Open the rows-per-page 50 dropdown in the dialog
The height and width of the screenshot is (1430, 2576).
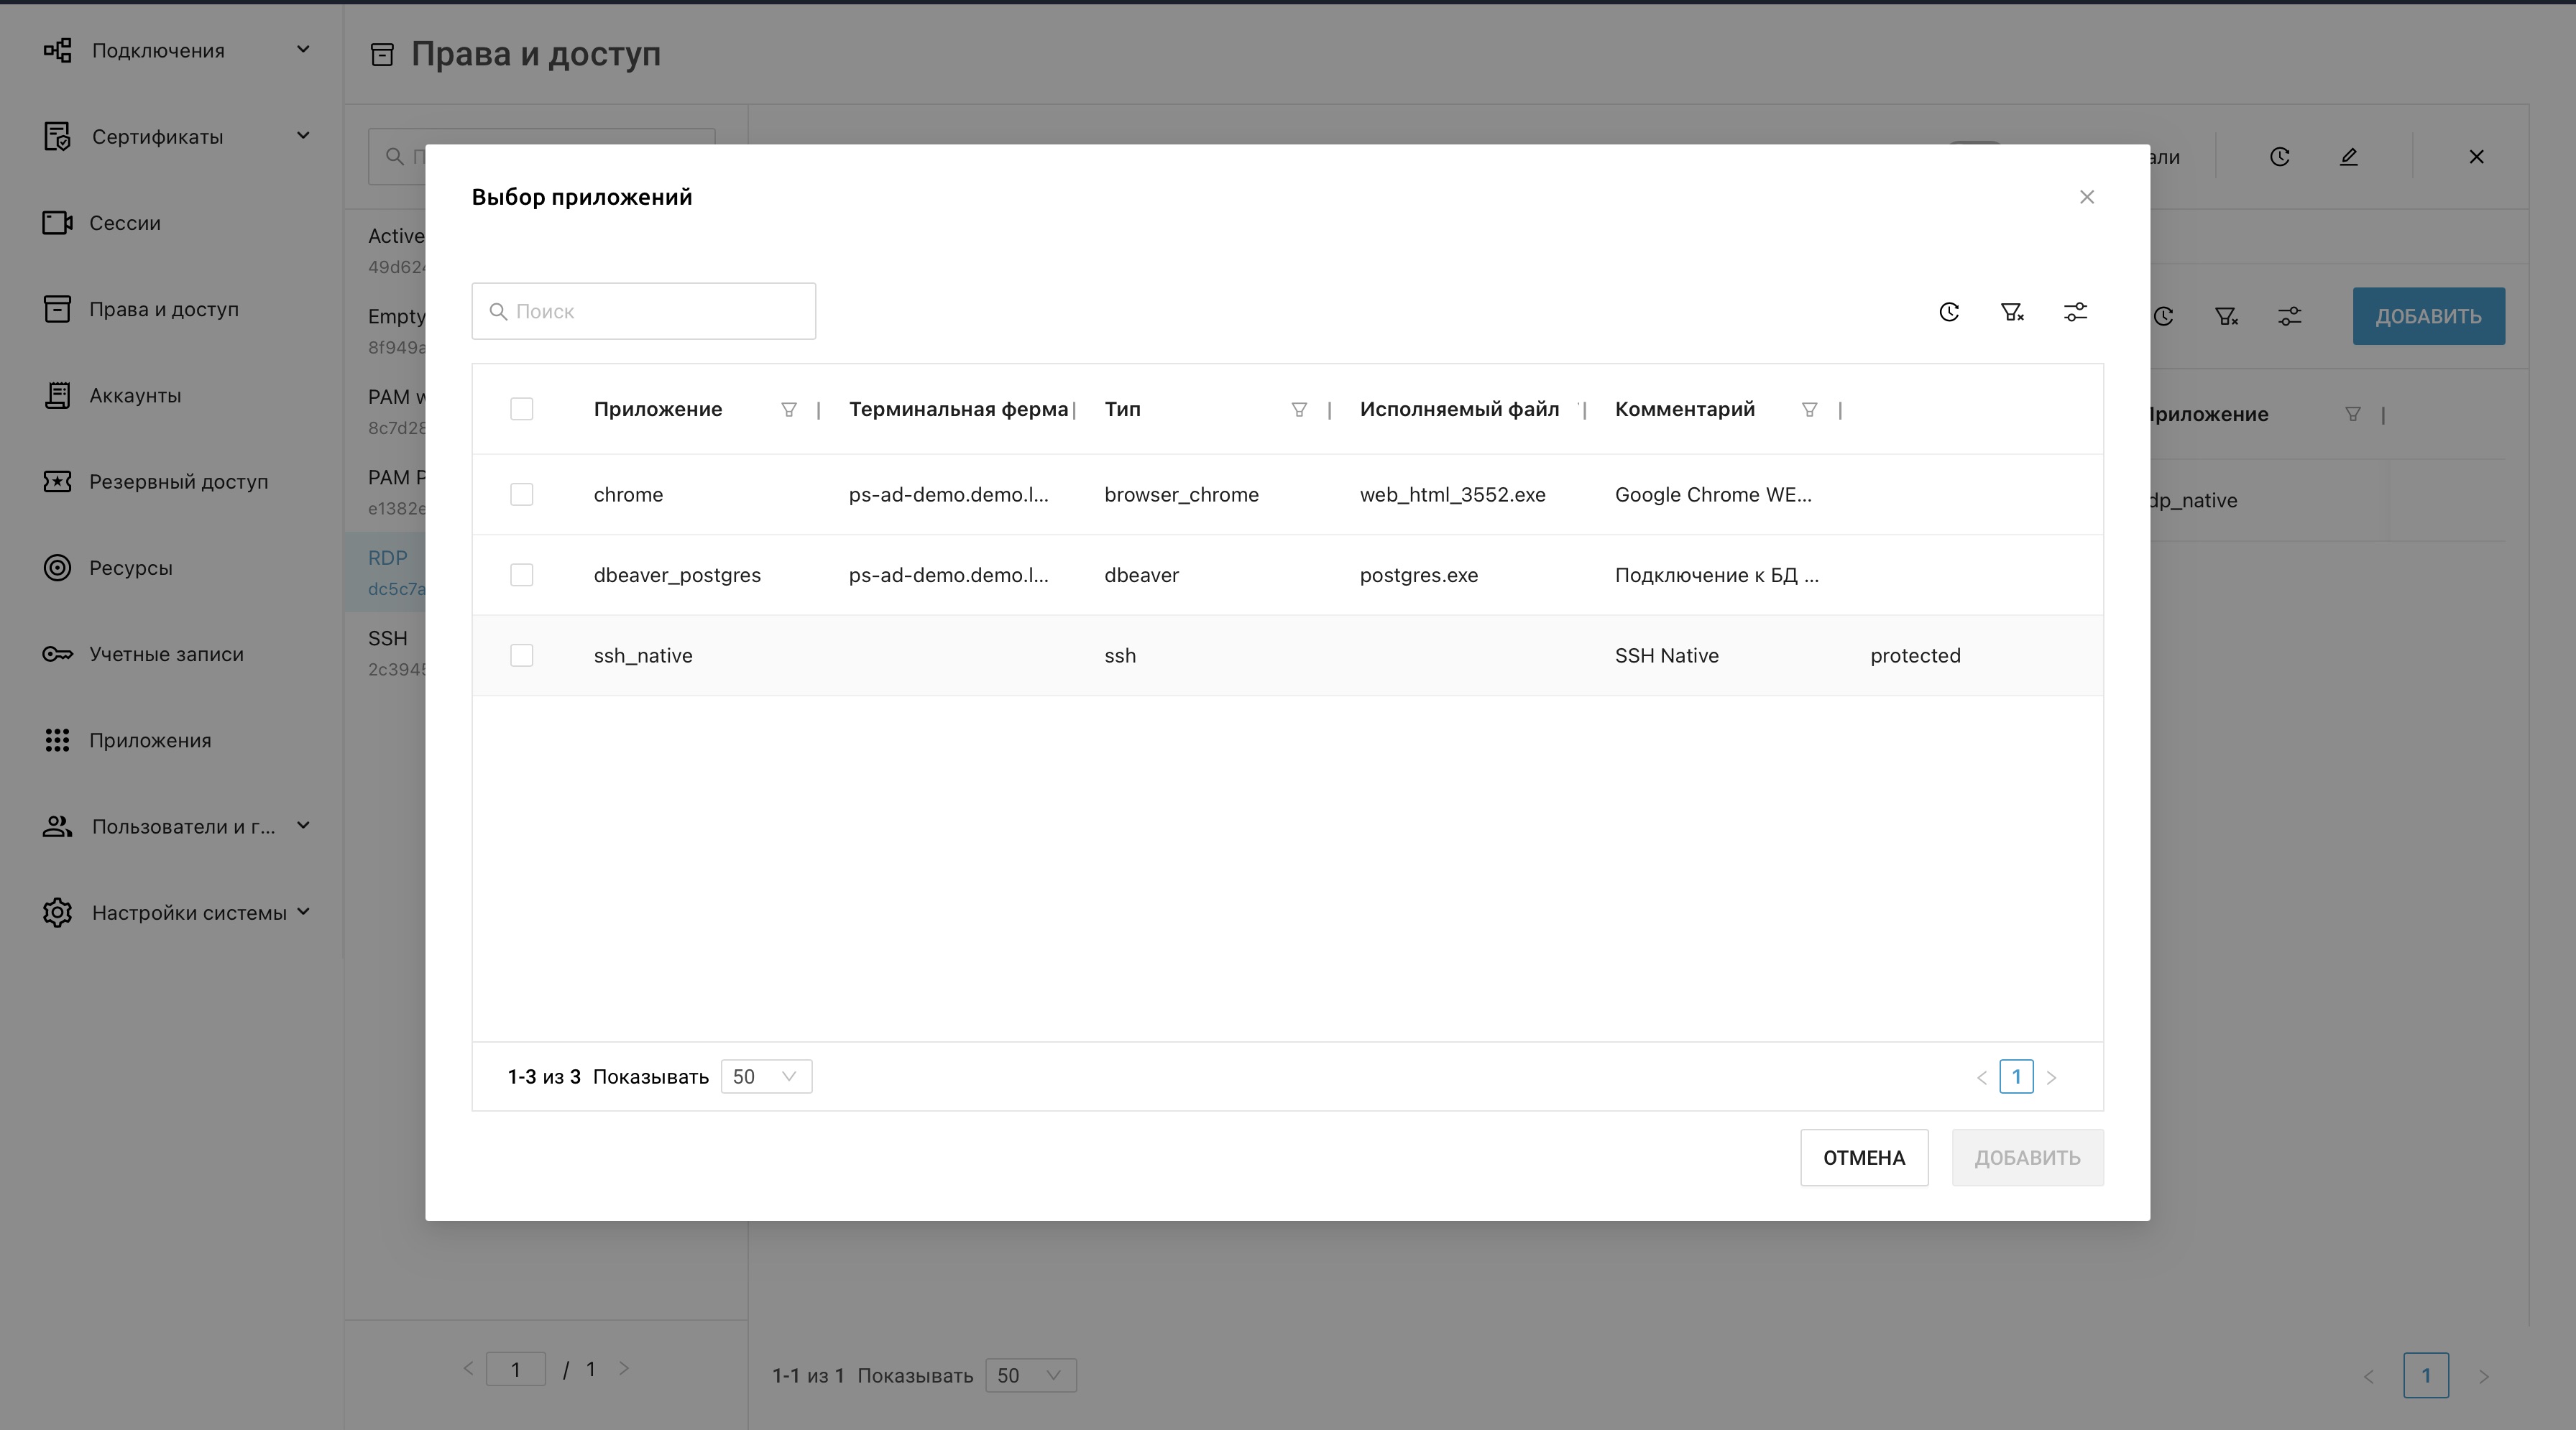click(x=766, y=1076)
